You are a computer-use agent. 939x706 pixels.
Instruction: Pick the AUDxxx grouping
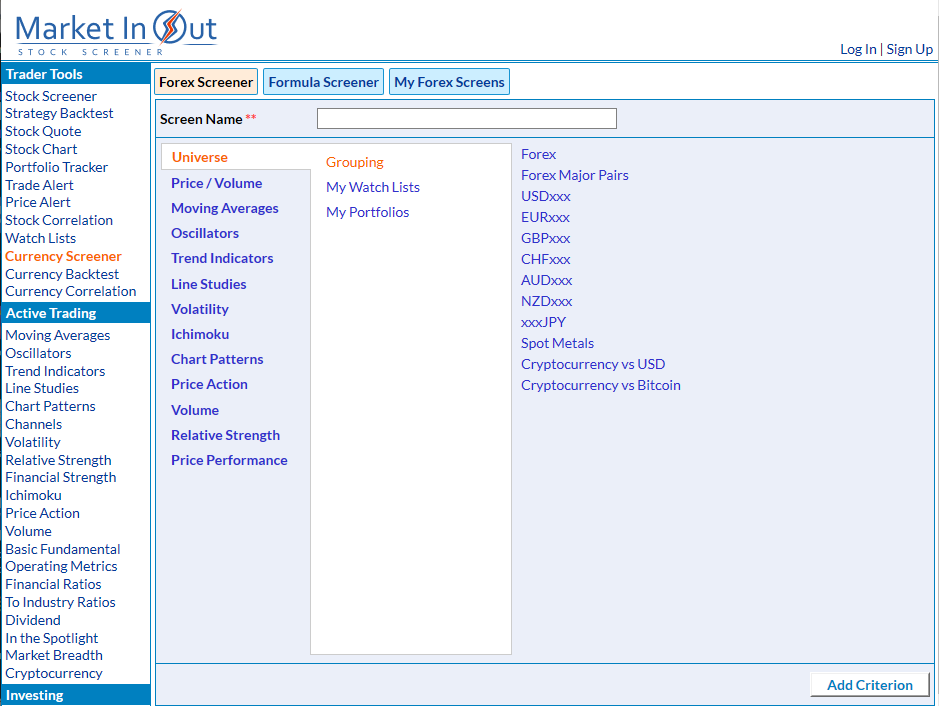[546, 280]
